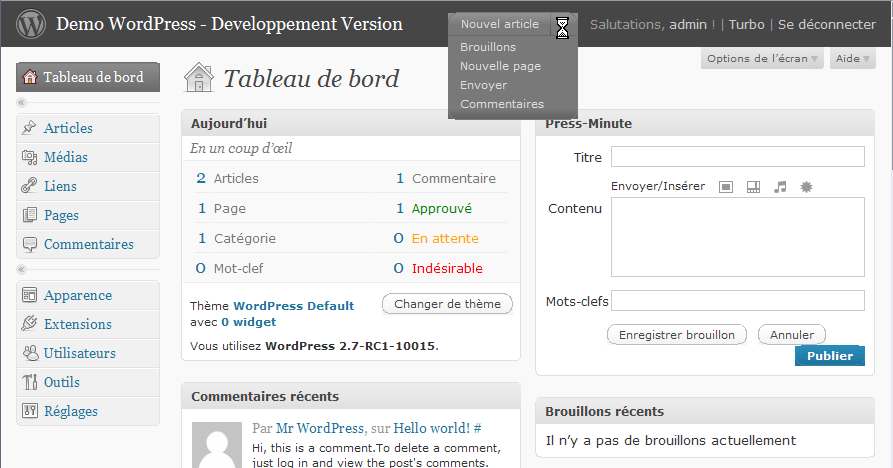The width and height of the screenshot is (893, 468).
Task: Open the Médias sidebar menu
Action: (x=88, y=157)
